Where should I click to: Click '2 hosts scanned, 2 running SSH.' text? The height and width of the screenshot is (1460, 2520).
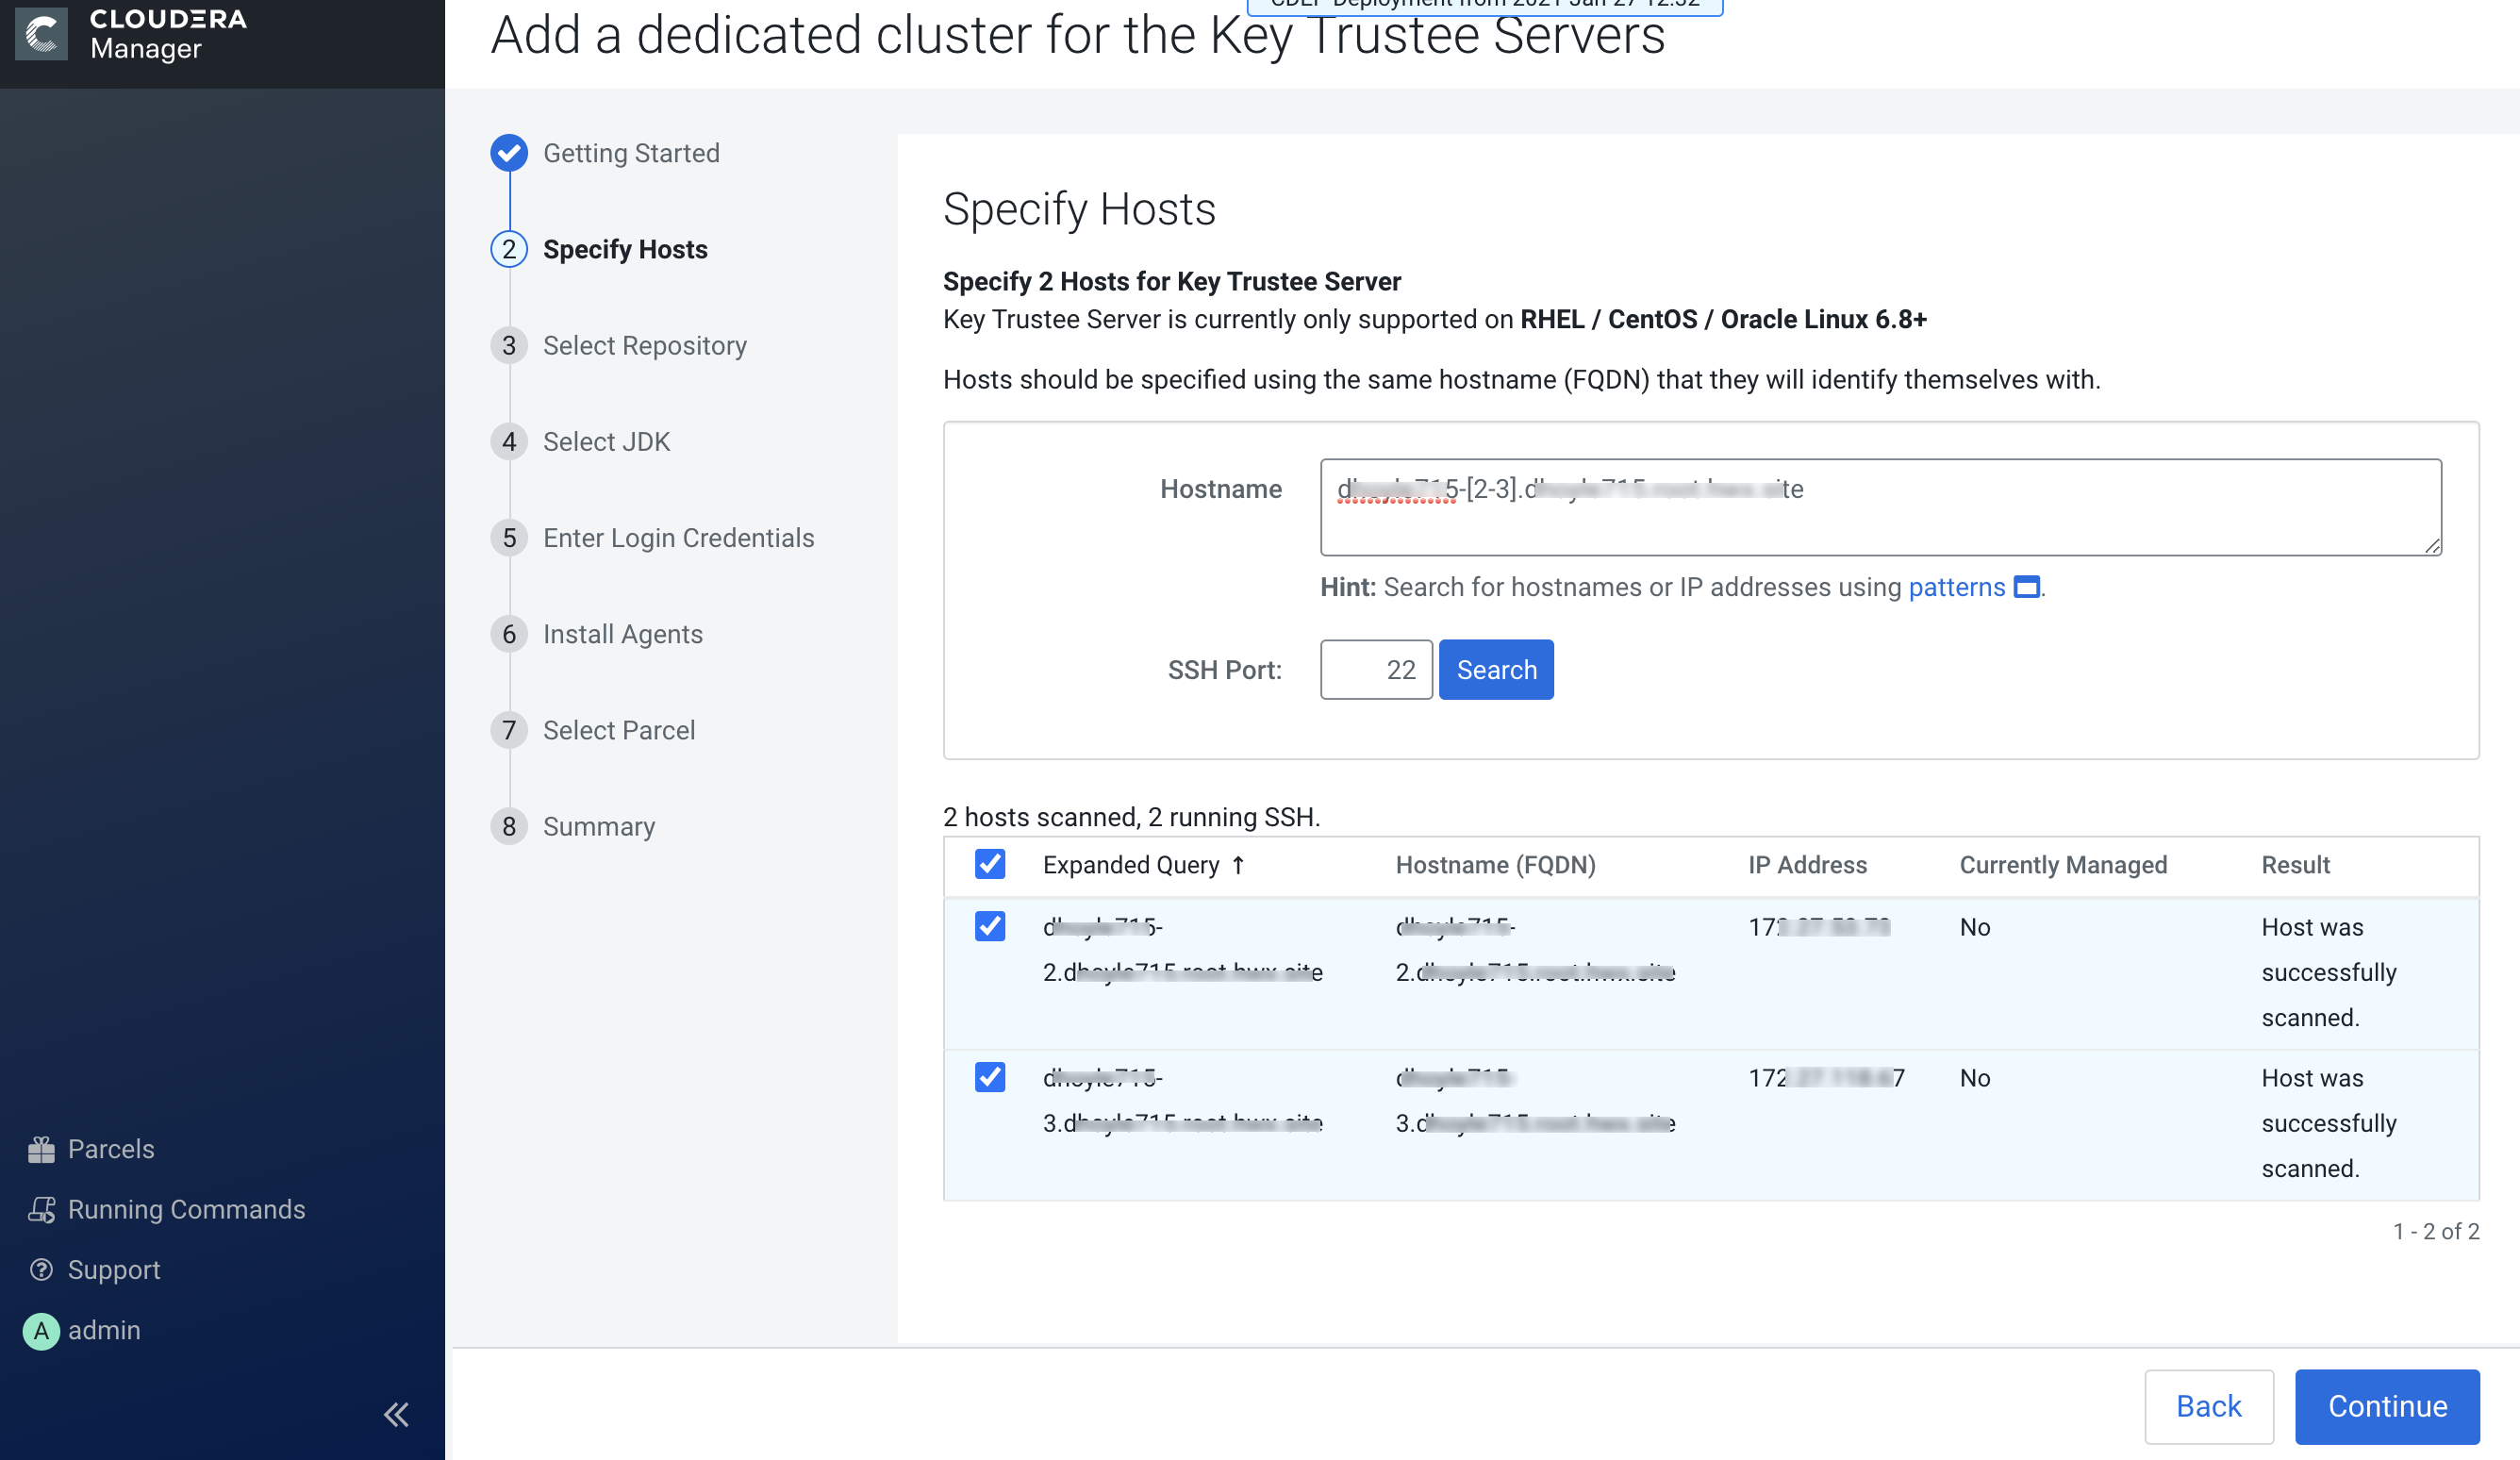(1131, 817)
